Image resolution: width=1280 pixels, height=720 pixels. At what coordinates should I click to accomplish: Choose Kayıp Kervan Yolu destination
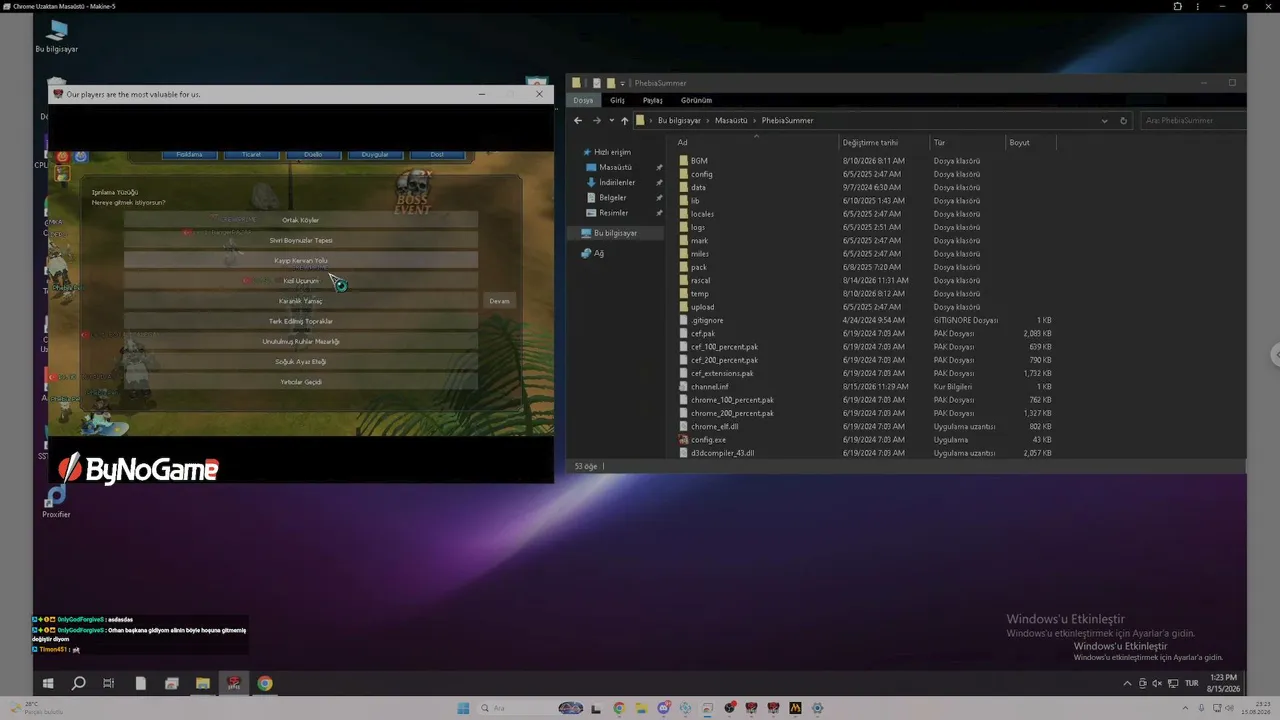coord(301,260)
